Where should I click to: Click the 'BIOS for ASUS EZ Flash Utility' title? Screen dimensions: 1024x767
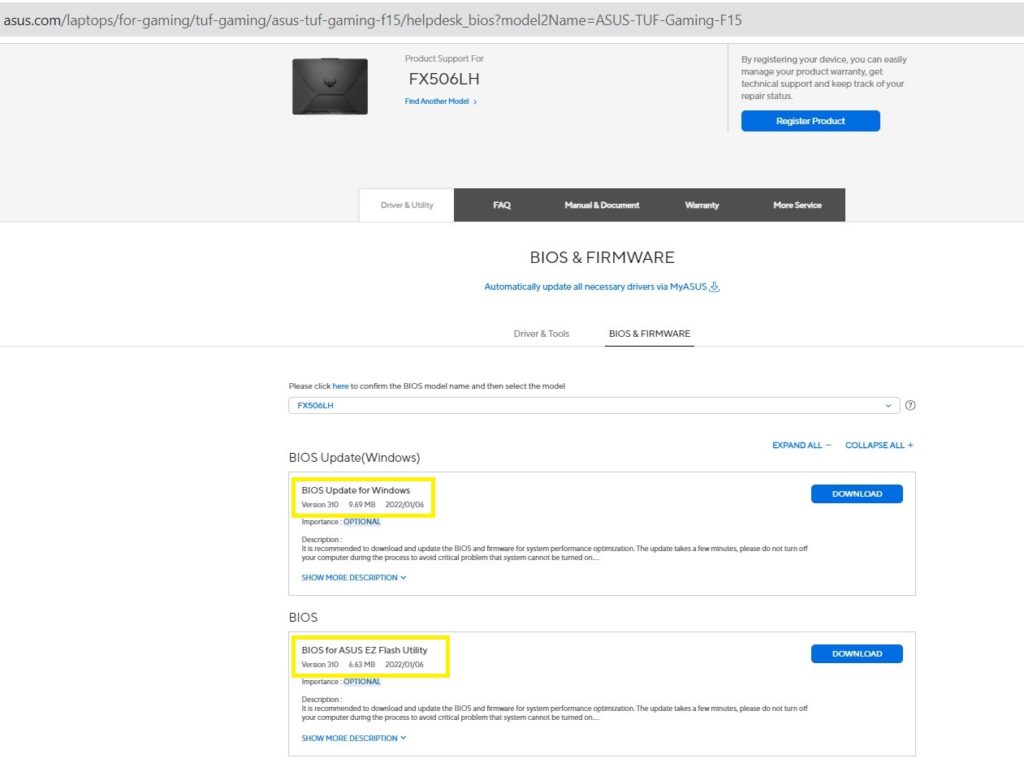[x=364, y=651]
